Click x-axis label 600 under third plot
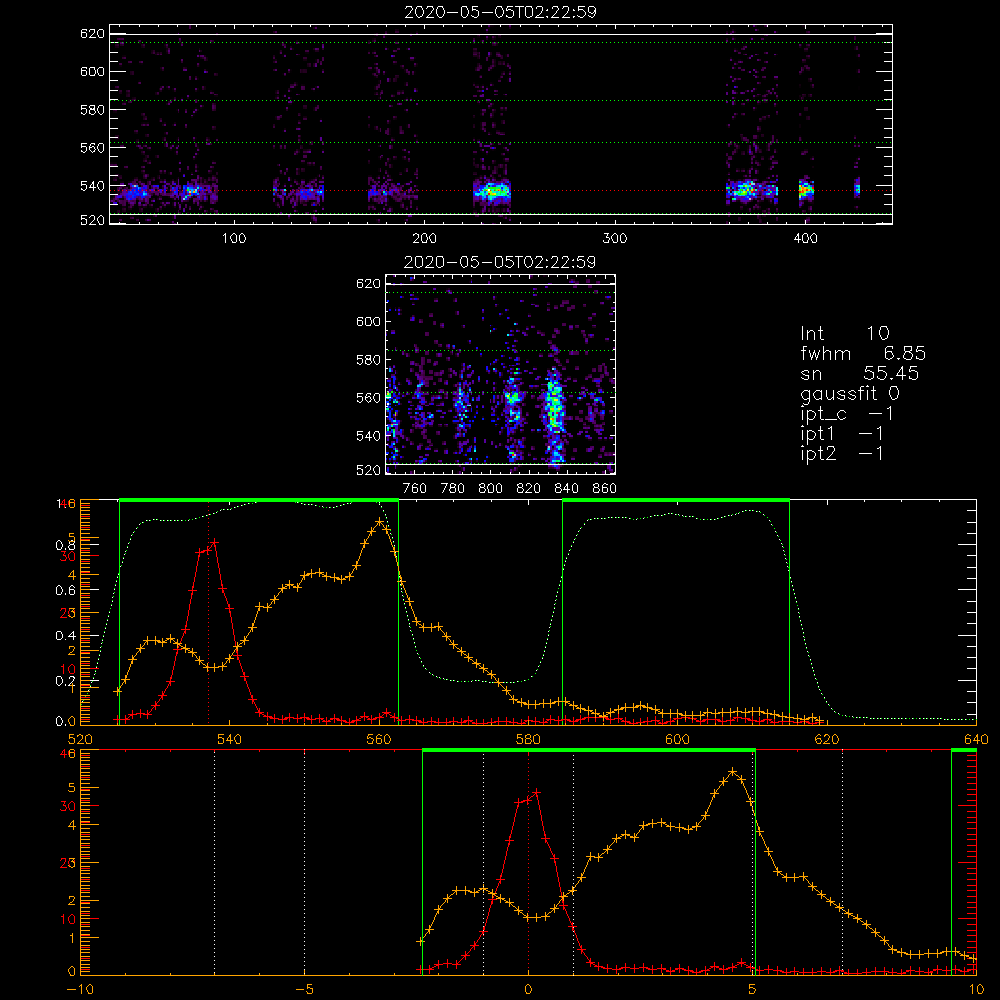The height and width of the screenshot is (1000, 1000). click(x=677, y=739)
